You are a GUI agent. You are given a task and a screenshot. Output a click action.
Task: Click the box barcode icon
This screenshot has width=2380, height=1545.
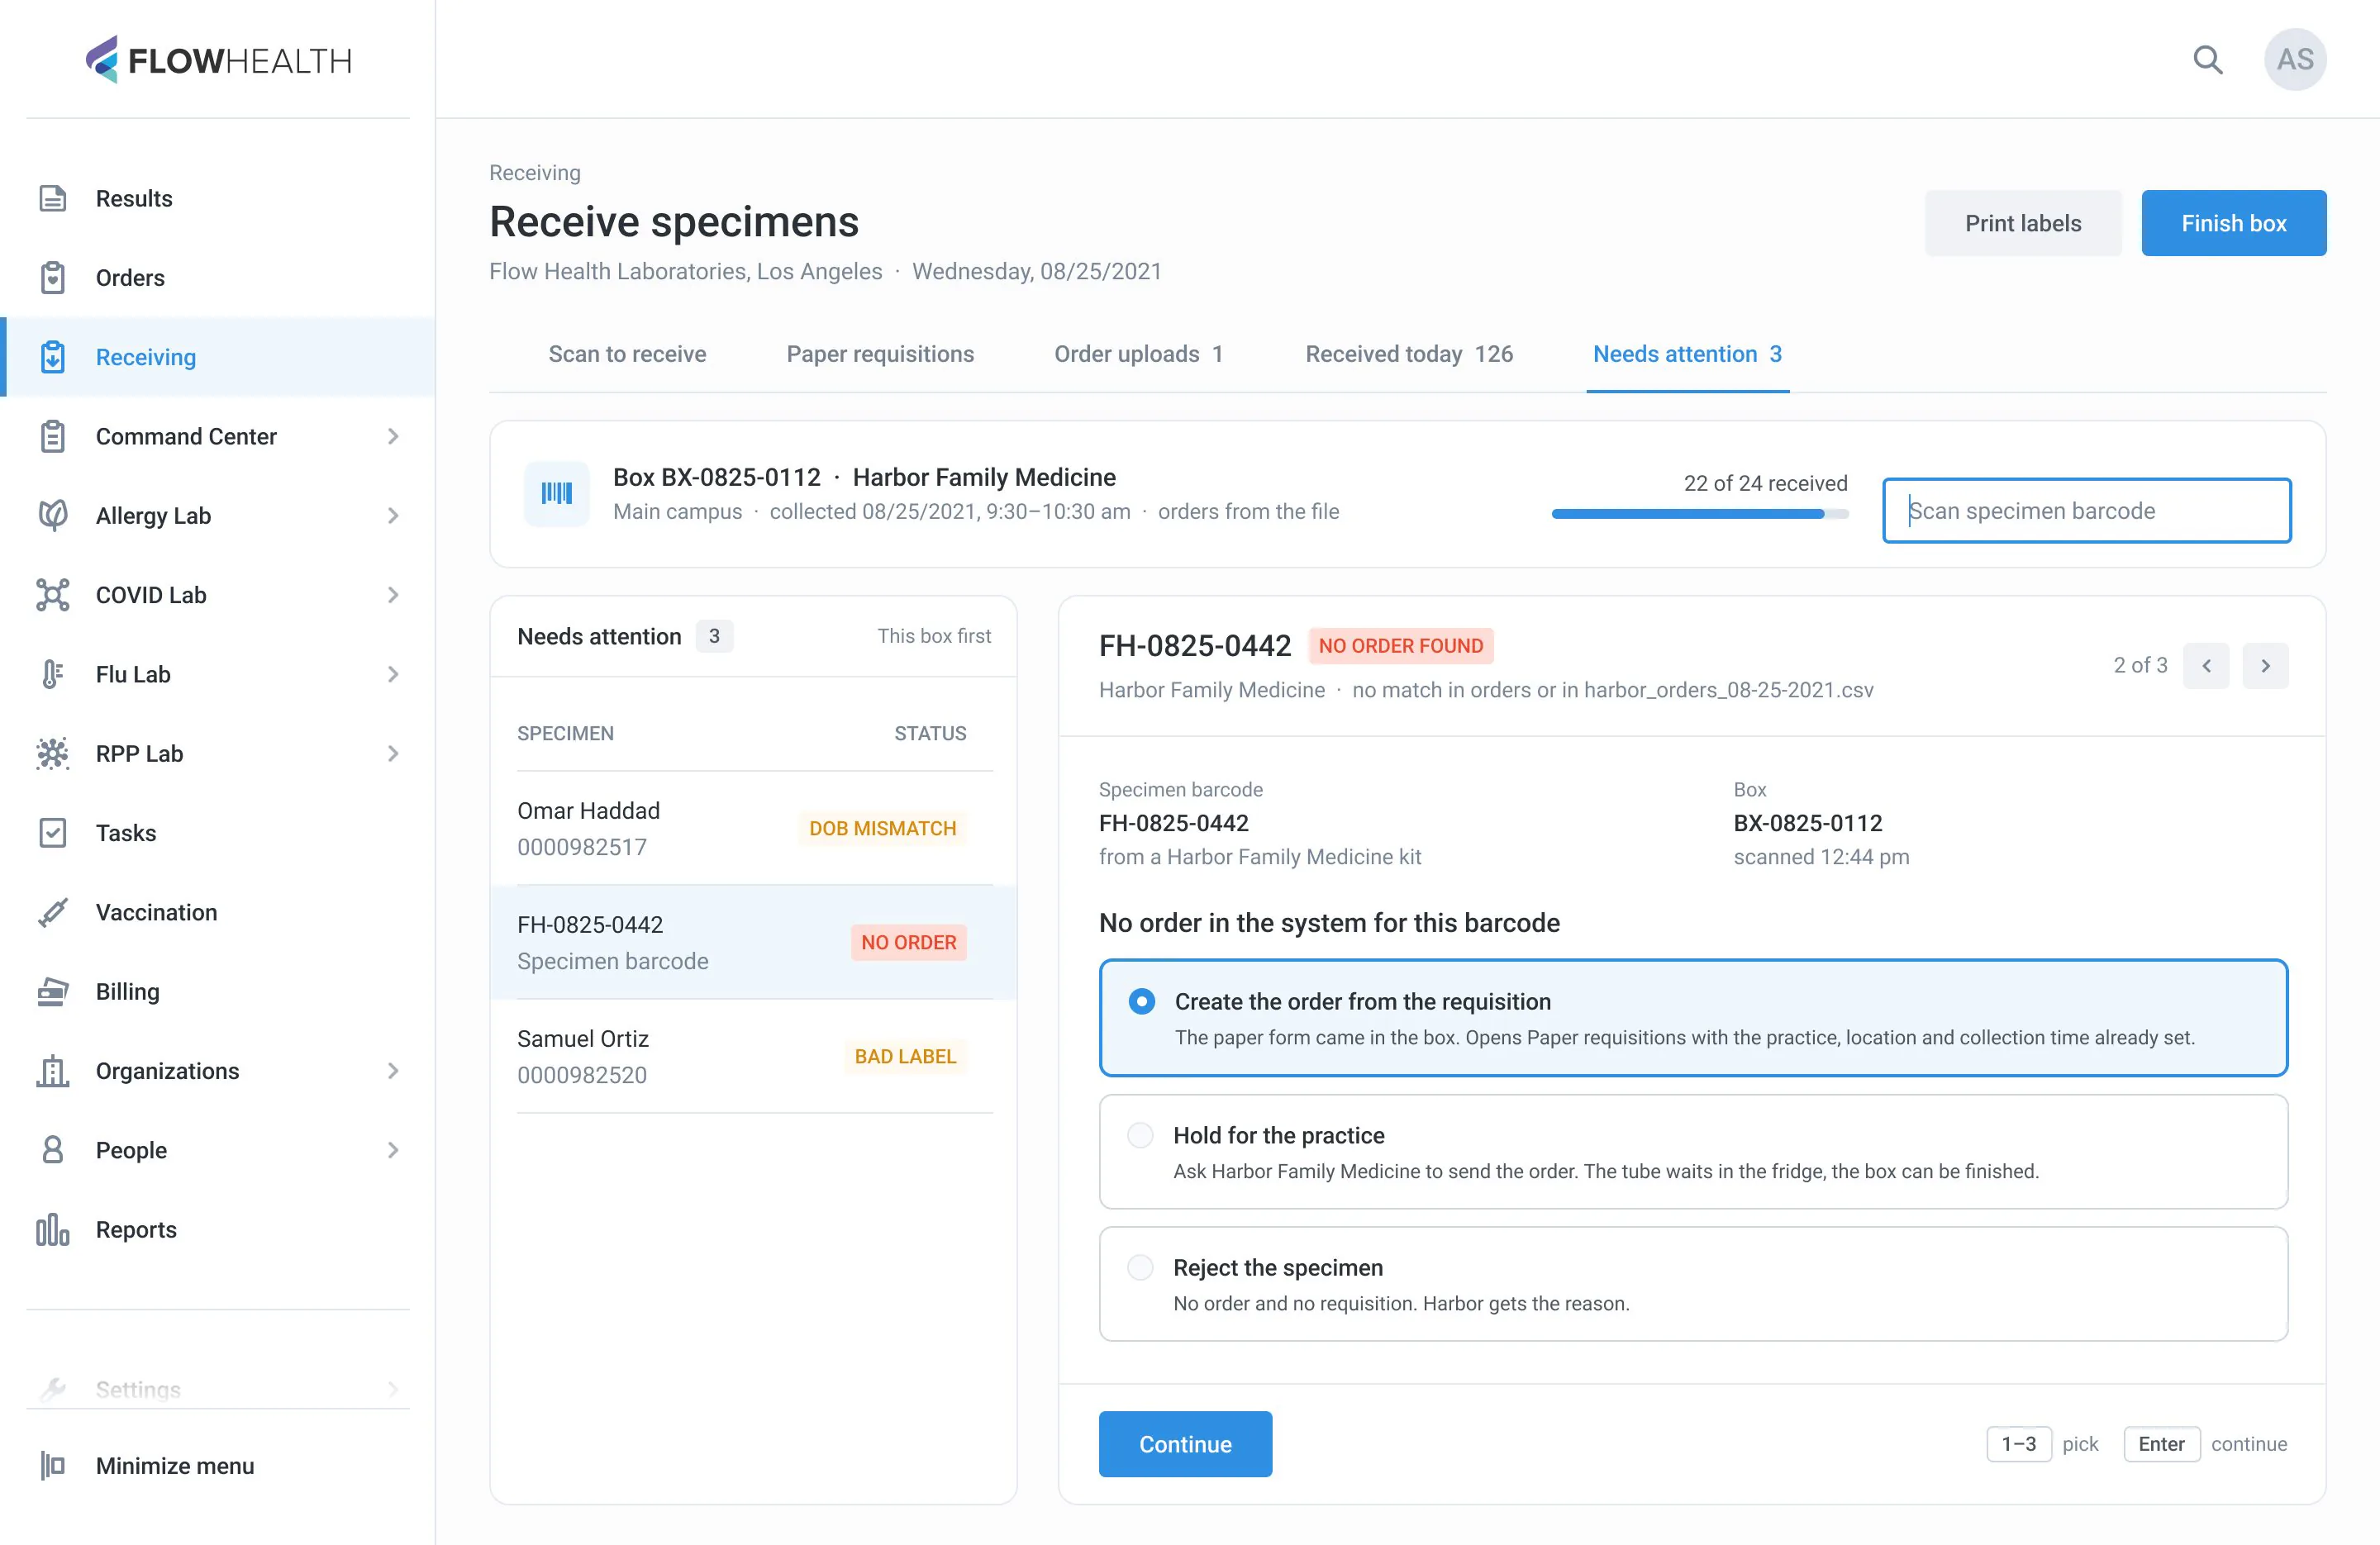[557, 493]
